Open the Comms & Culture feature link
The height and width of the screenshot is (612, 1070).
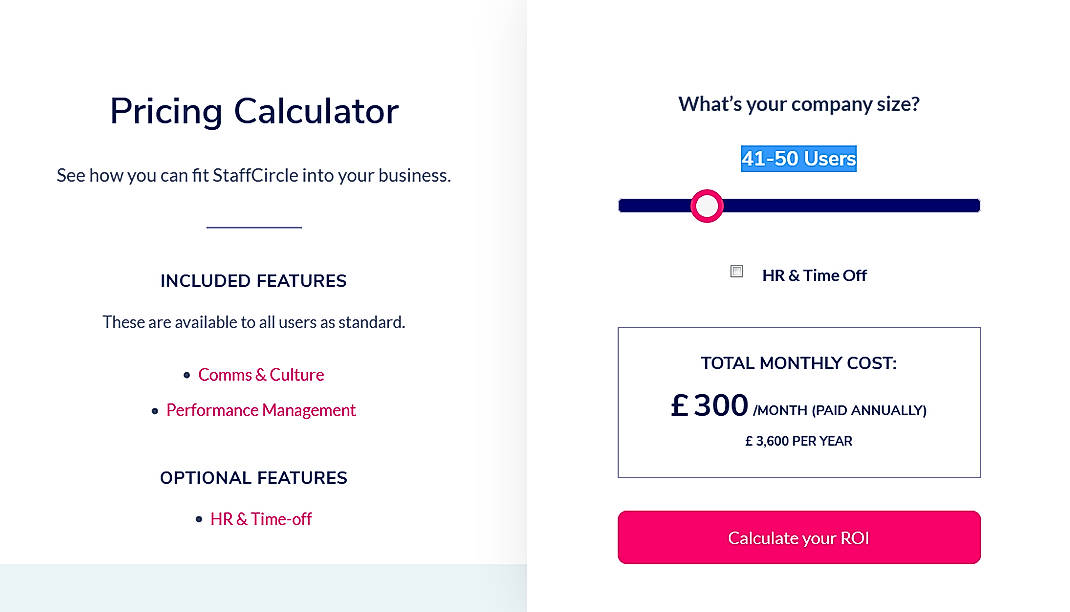pos(261,374)
